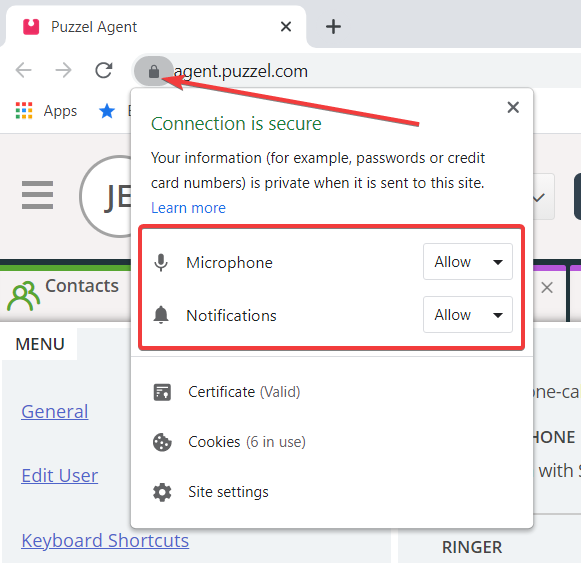Open Certificate (Valid) details
Viewport: 581px width, 563px height.
coord(244,392)
